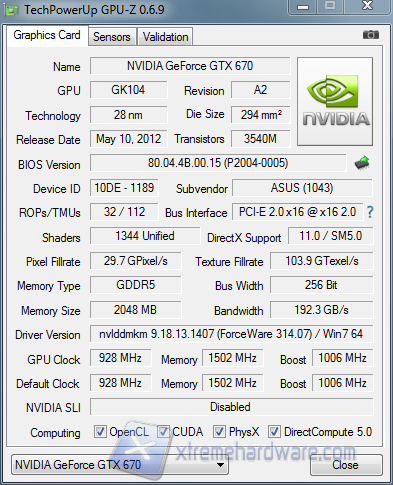Toggle the DirectCompute 5.0 checkbox

(274, 432)
